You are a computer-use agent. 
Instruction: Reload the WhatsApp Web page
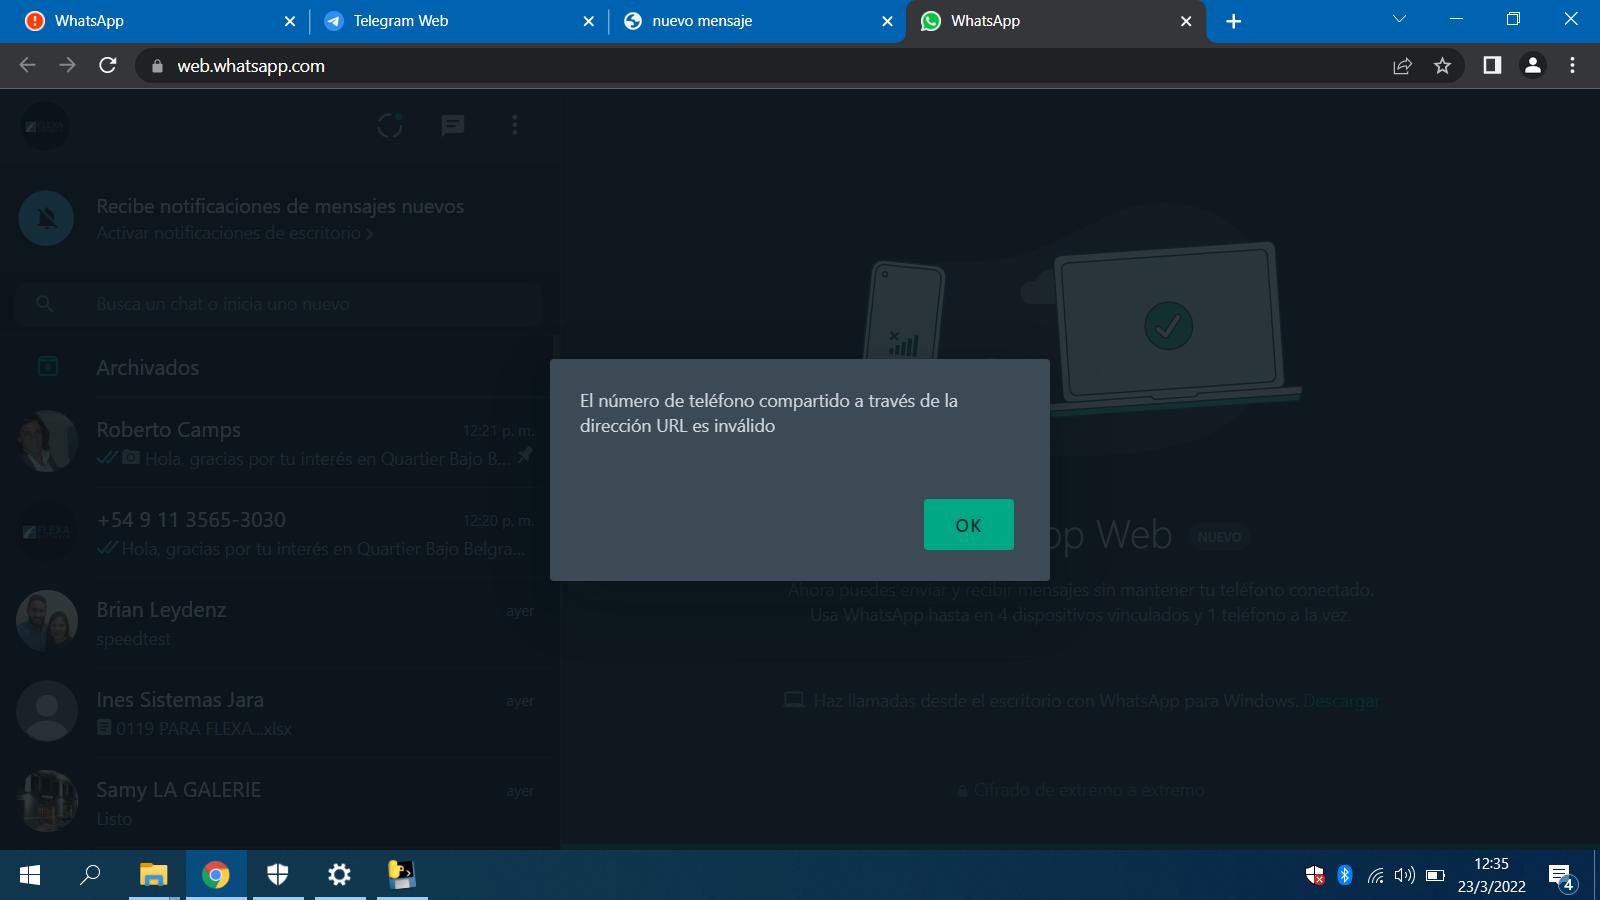pyautogui.click(x=108, y=65)
